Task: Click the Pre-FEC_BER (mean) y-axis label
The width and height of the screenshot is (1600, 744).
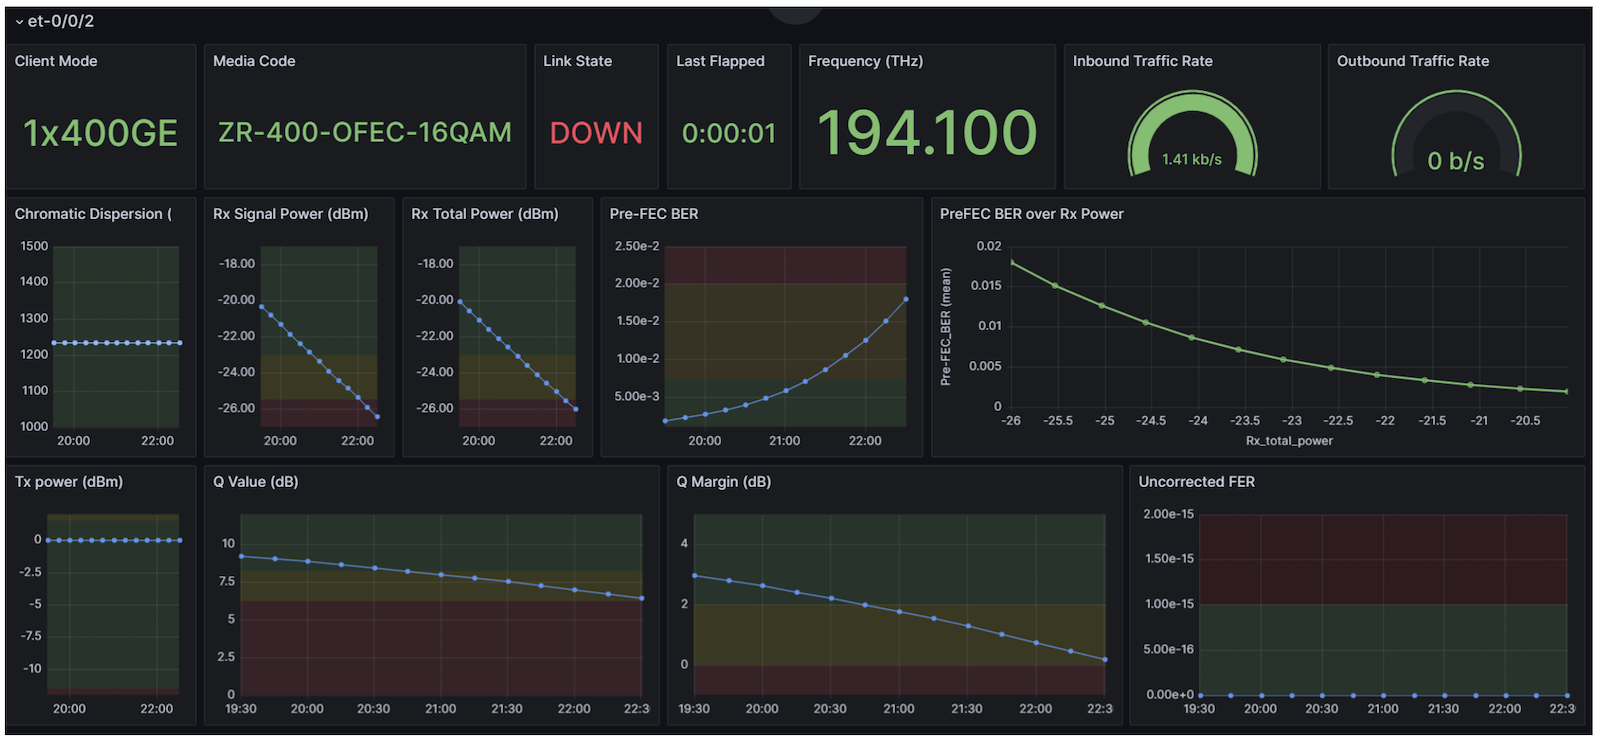Action: click(x=945, y=326)
